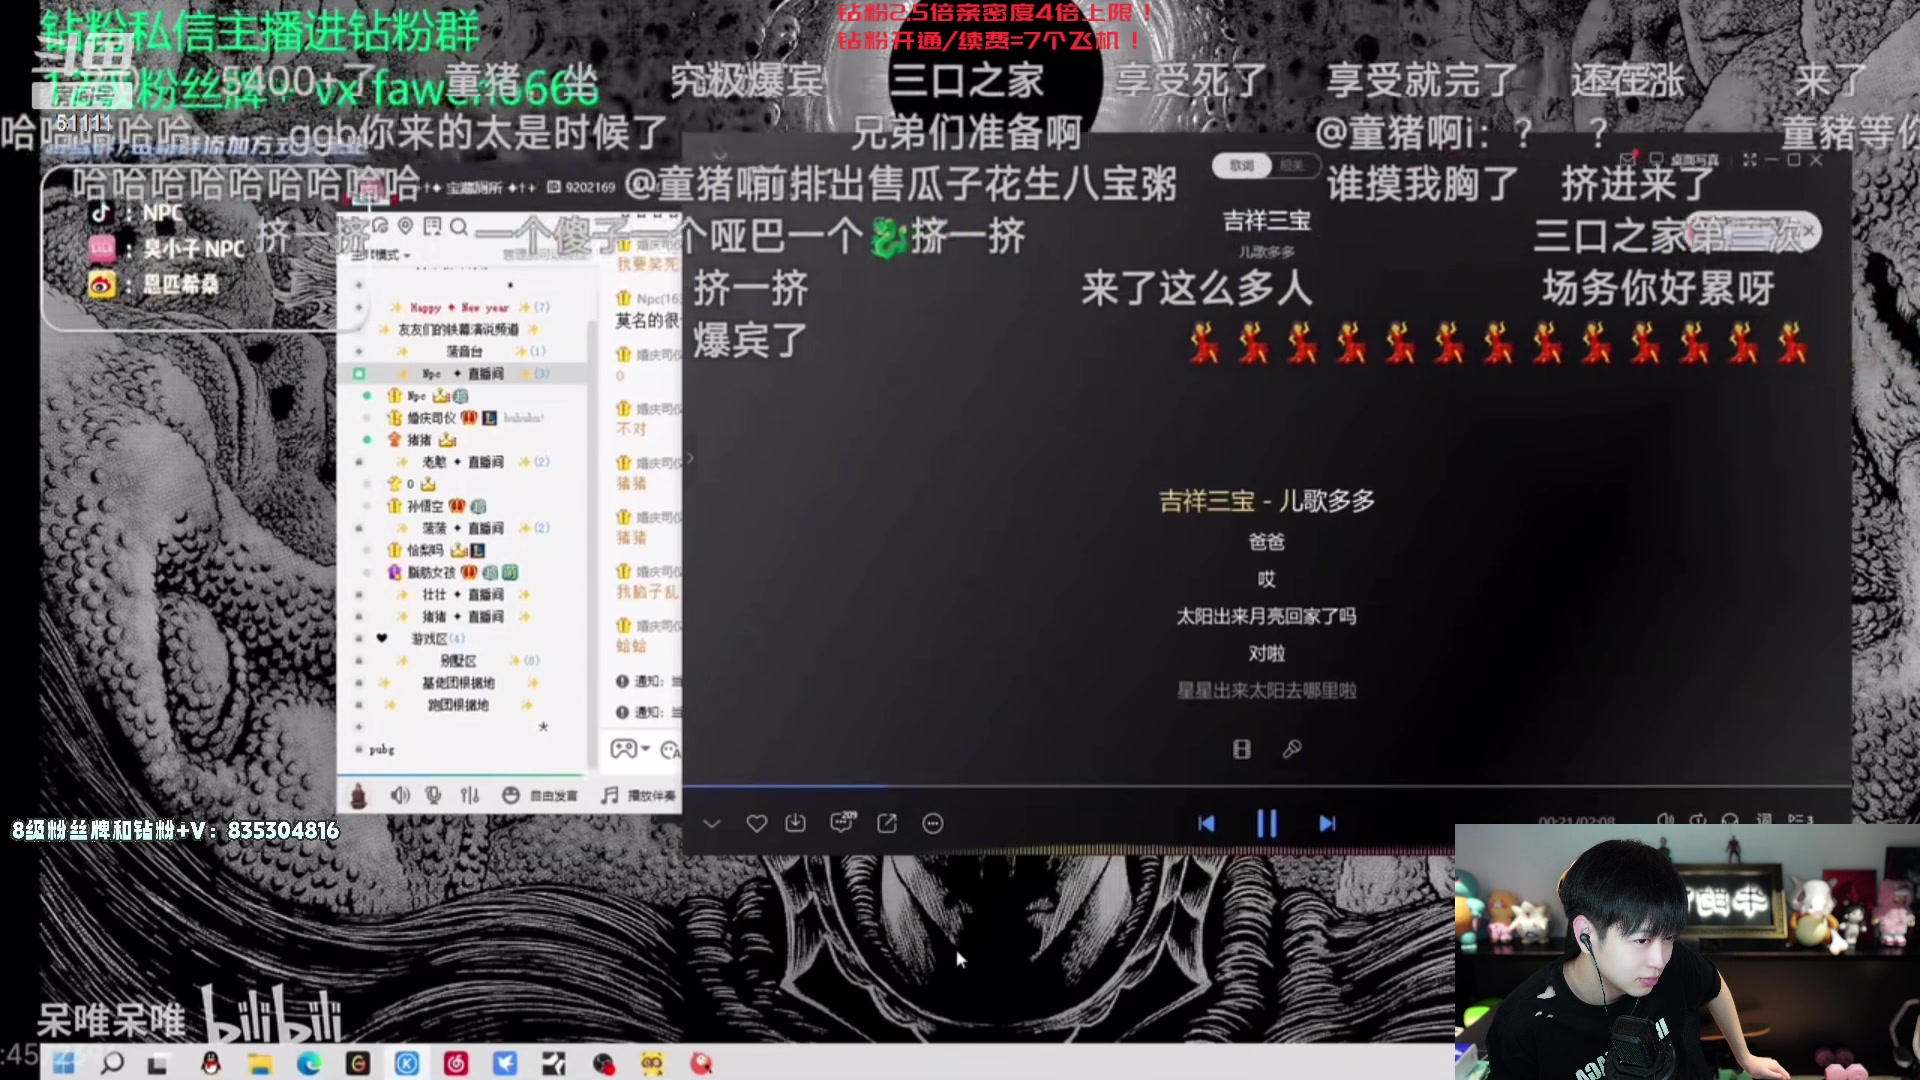Click the microphone icon in voice client toolbar
Viewport: 1920px width, 1080px height.
pyautogui.click(x=432, y=796)
